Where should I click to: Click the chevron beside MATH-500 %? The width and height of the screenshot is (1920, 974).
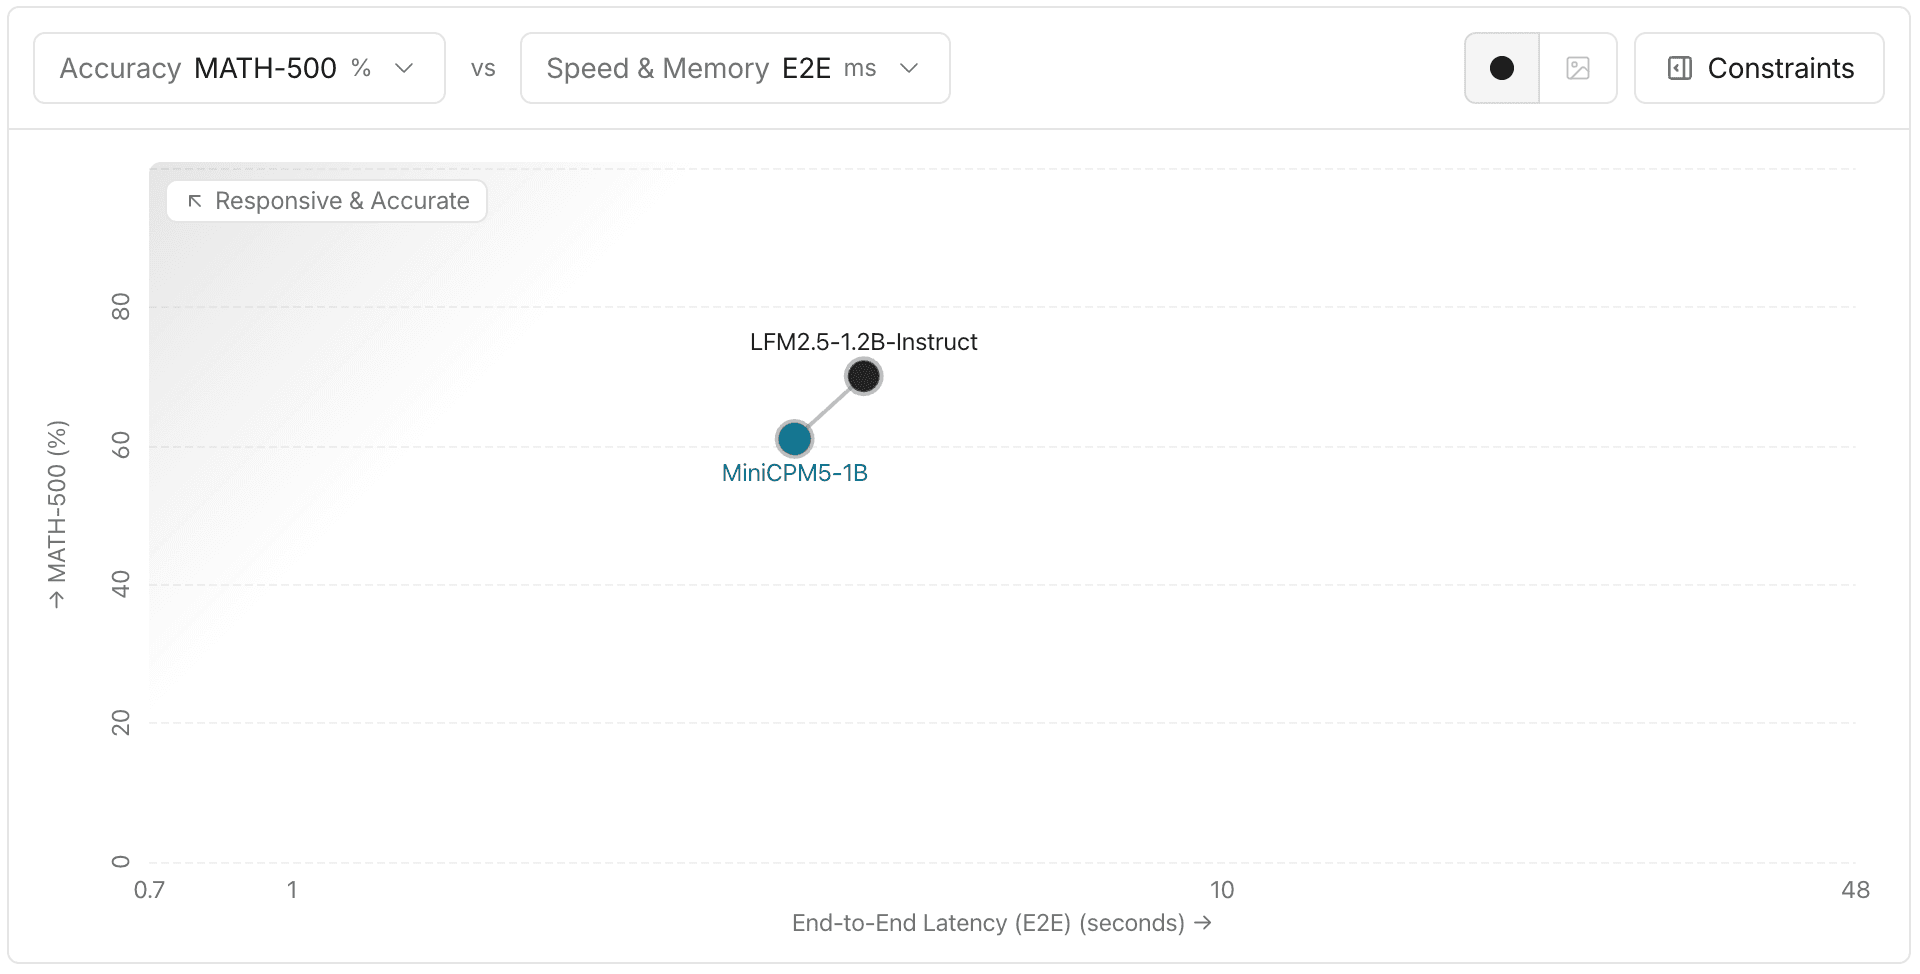[404, 68]
